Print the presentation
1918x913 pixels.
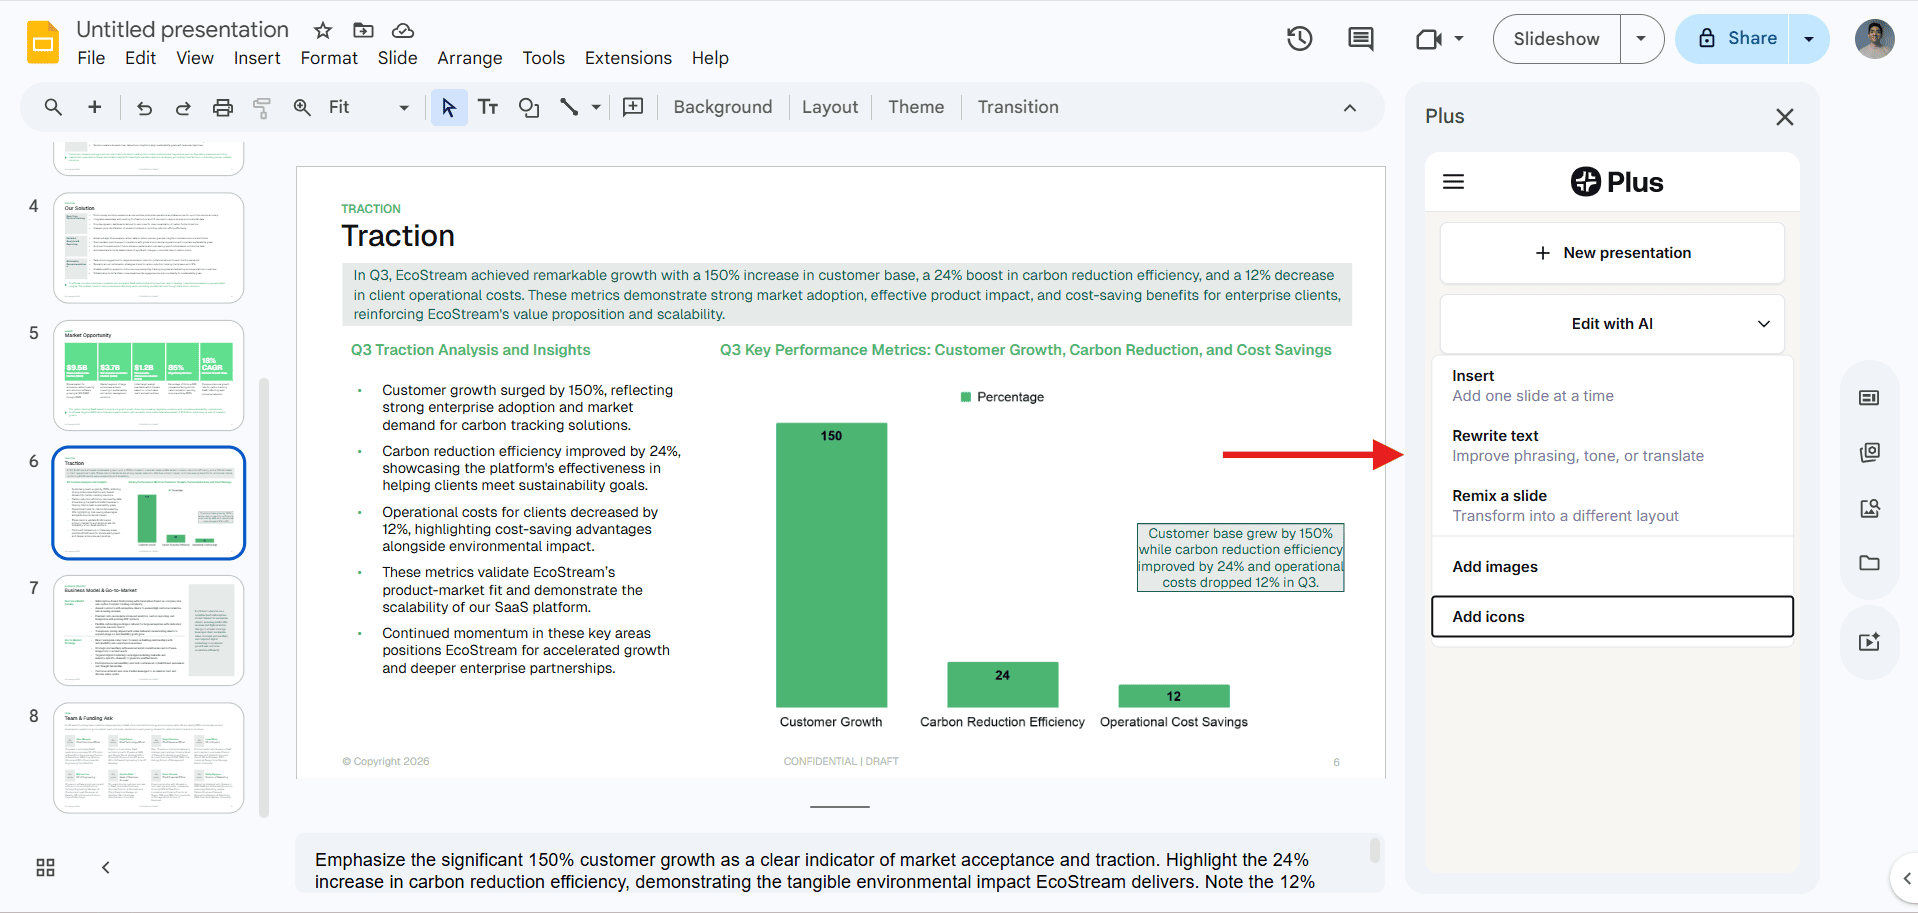tap(223, 107)
